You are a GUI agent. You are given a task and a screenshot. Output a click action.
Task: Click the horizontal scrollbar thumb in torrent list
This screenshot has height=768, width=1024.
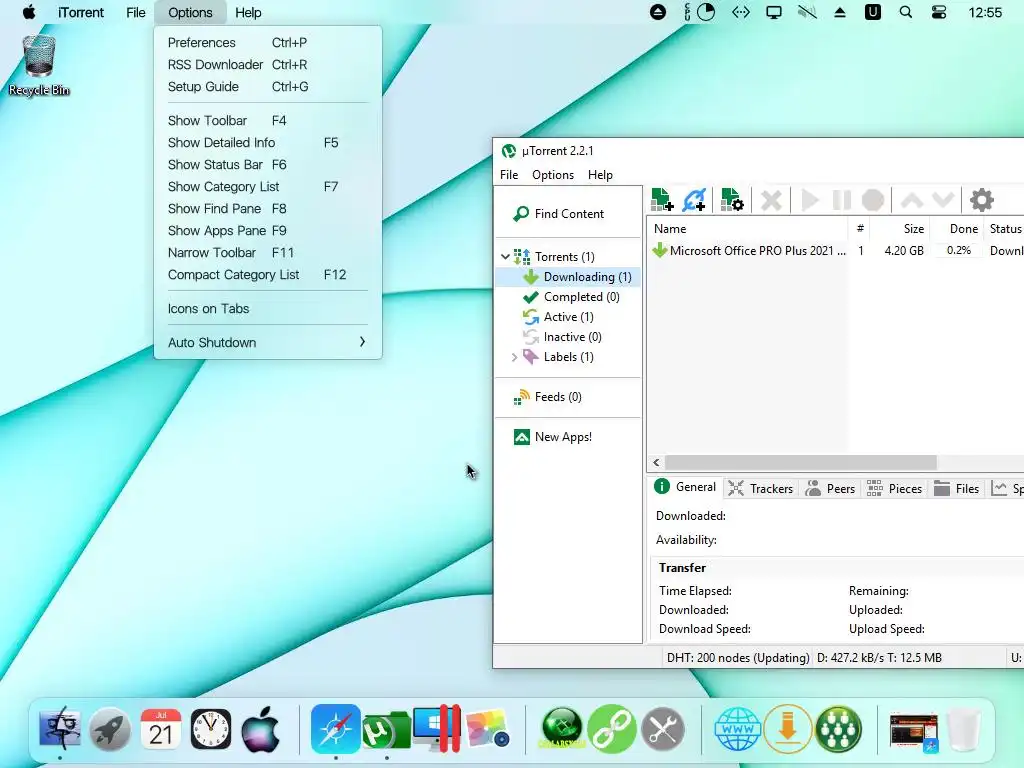point(801,462)
